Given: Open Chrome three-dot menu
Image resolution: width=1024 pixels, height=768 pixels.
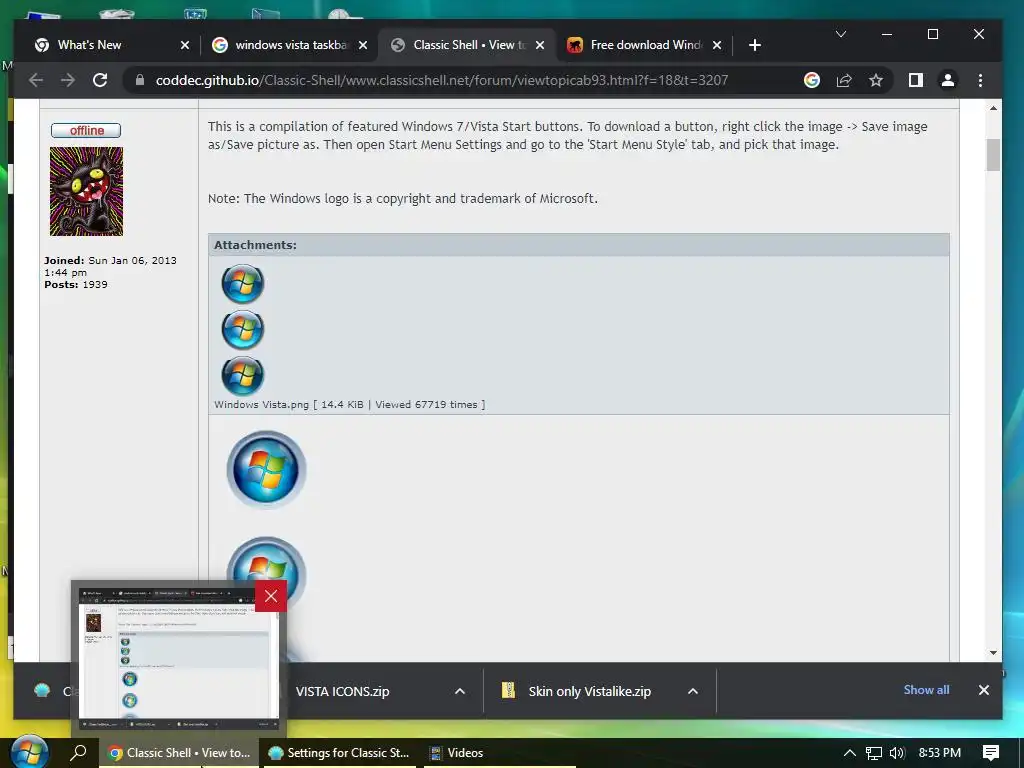Looking at the screenshot, I should (980, 80).
